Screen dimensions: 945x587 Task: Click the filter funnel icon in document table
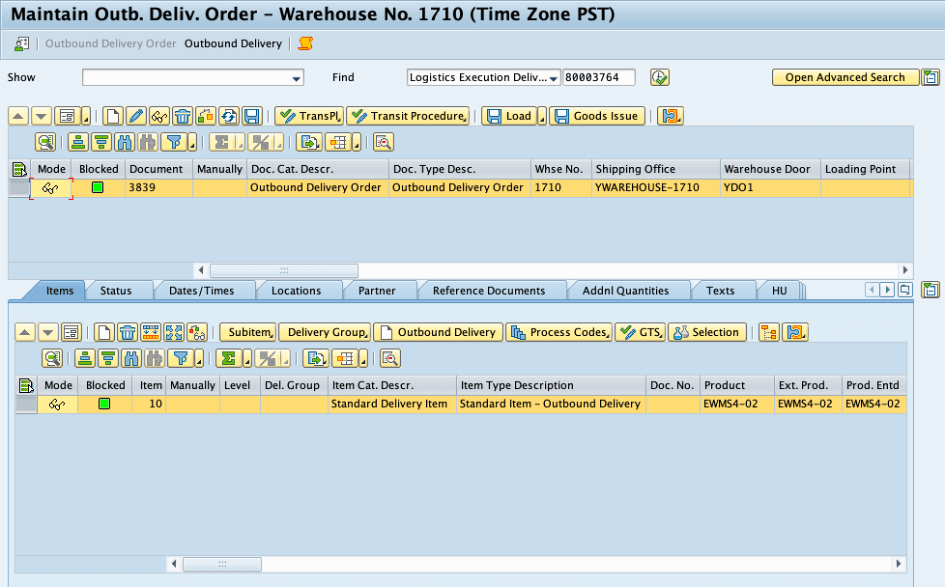point(174,142)
